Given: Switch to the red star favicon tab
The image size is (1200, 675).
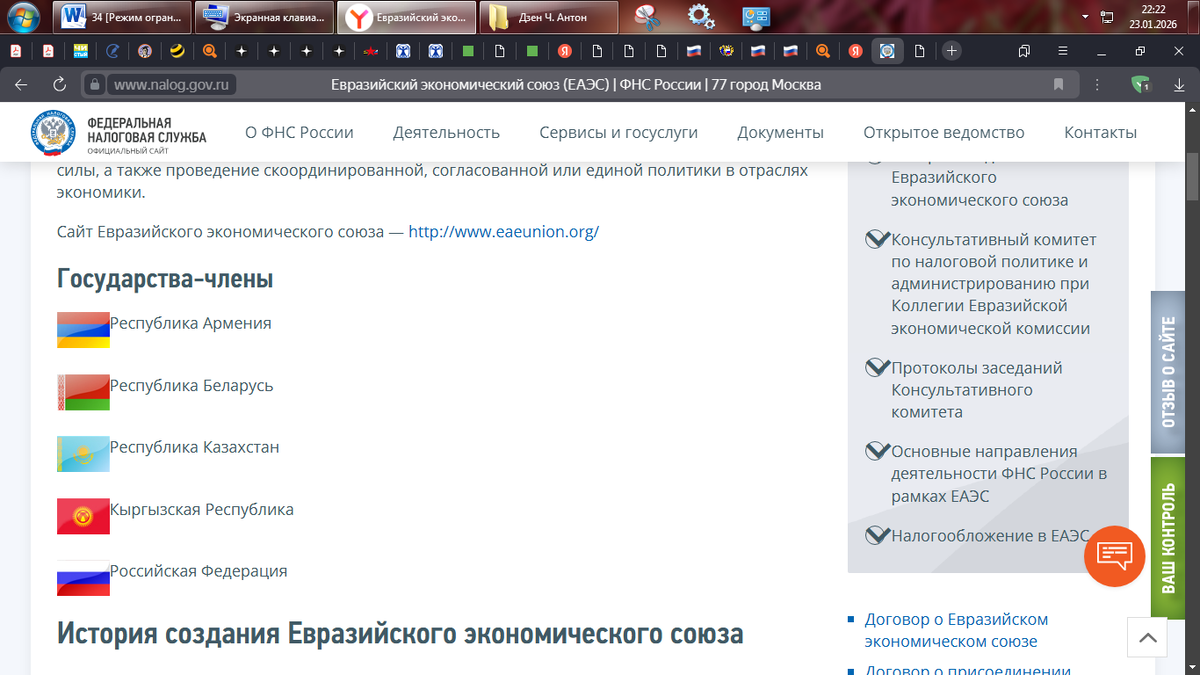Looking at the screenshot, I should [371, 50].
